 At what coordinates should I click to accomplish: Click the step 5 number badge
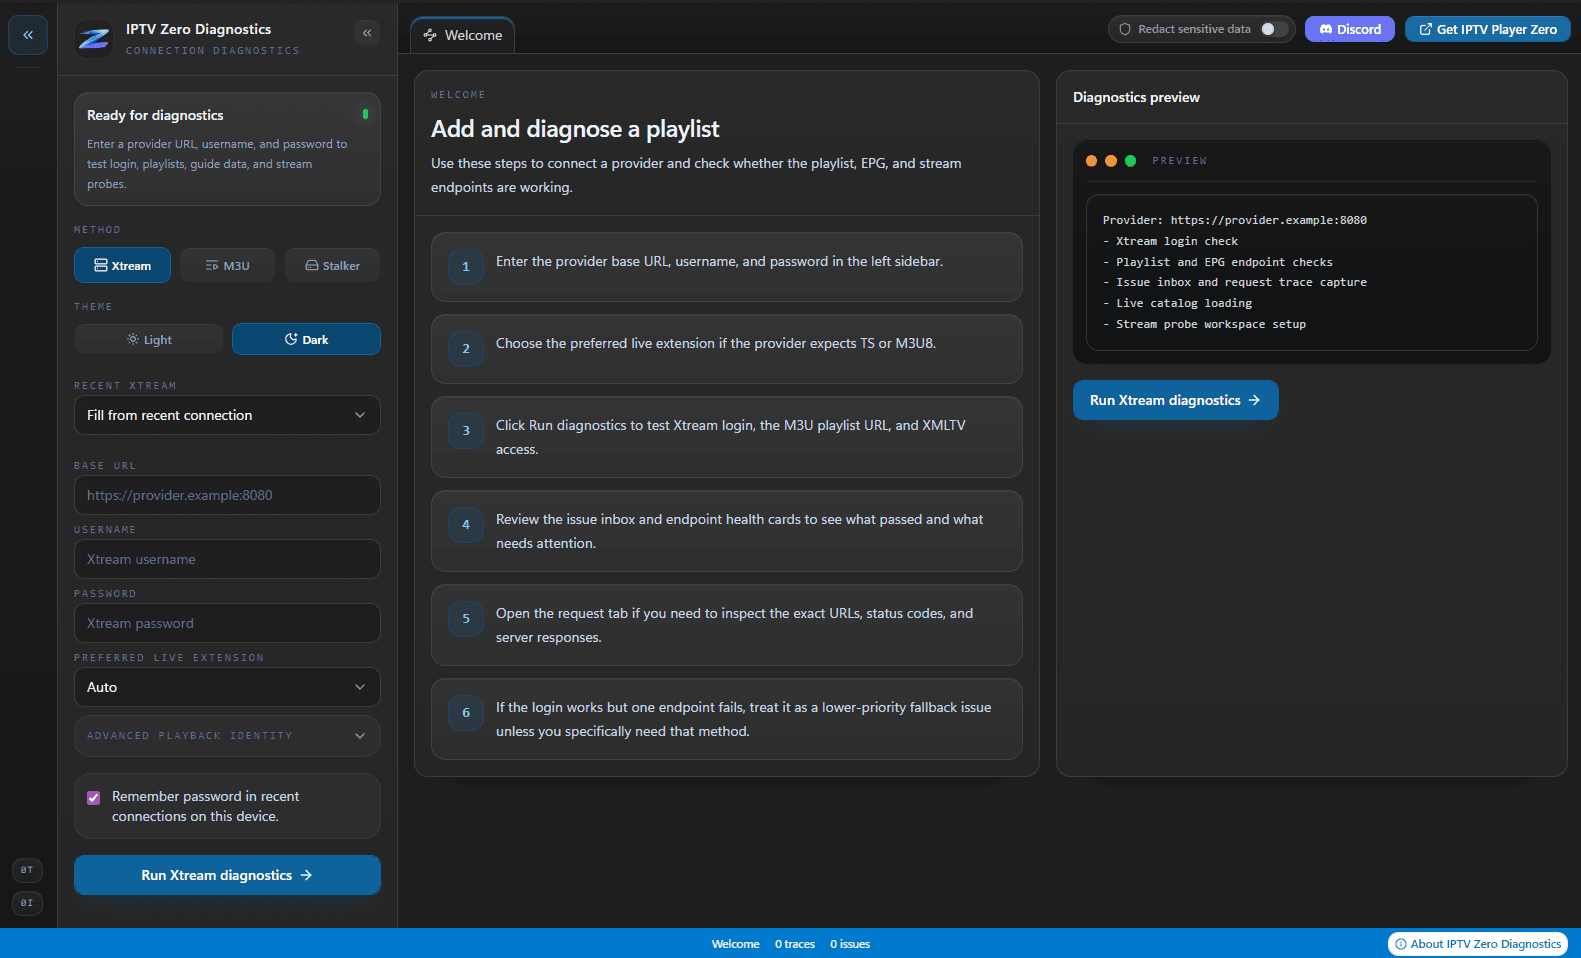pos(466,619)
